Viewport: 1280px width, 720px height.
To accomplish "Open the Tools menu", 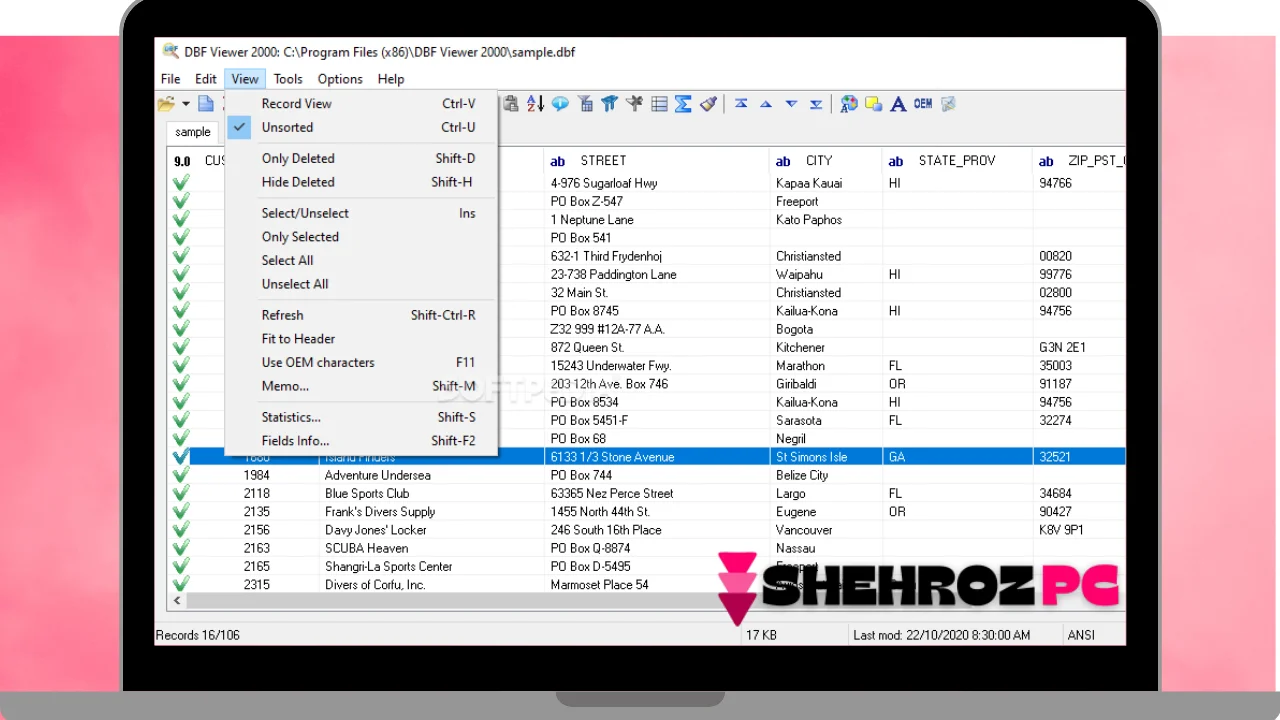I will coord(288,79).
